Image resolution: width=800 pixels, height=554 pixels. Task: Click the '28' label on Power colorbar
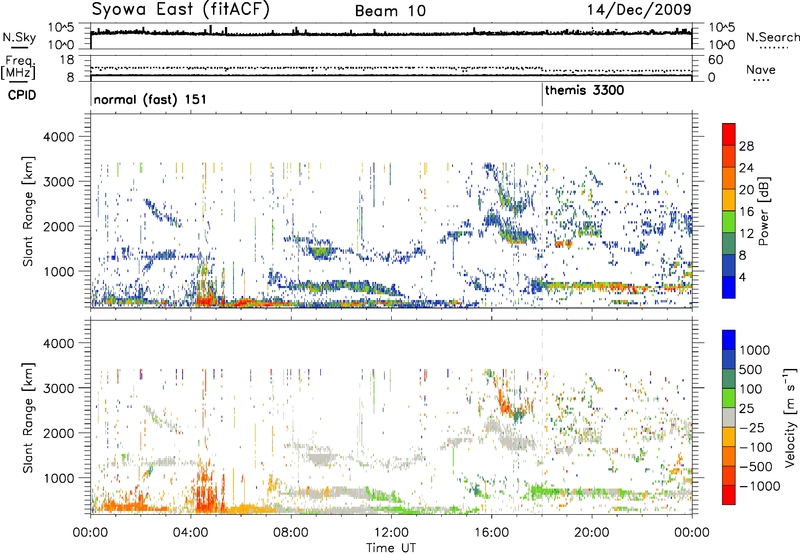tap(746, 146)
